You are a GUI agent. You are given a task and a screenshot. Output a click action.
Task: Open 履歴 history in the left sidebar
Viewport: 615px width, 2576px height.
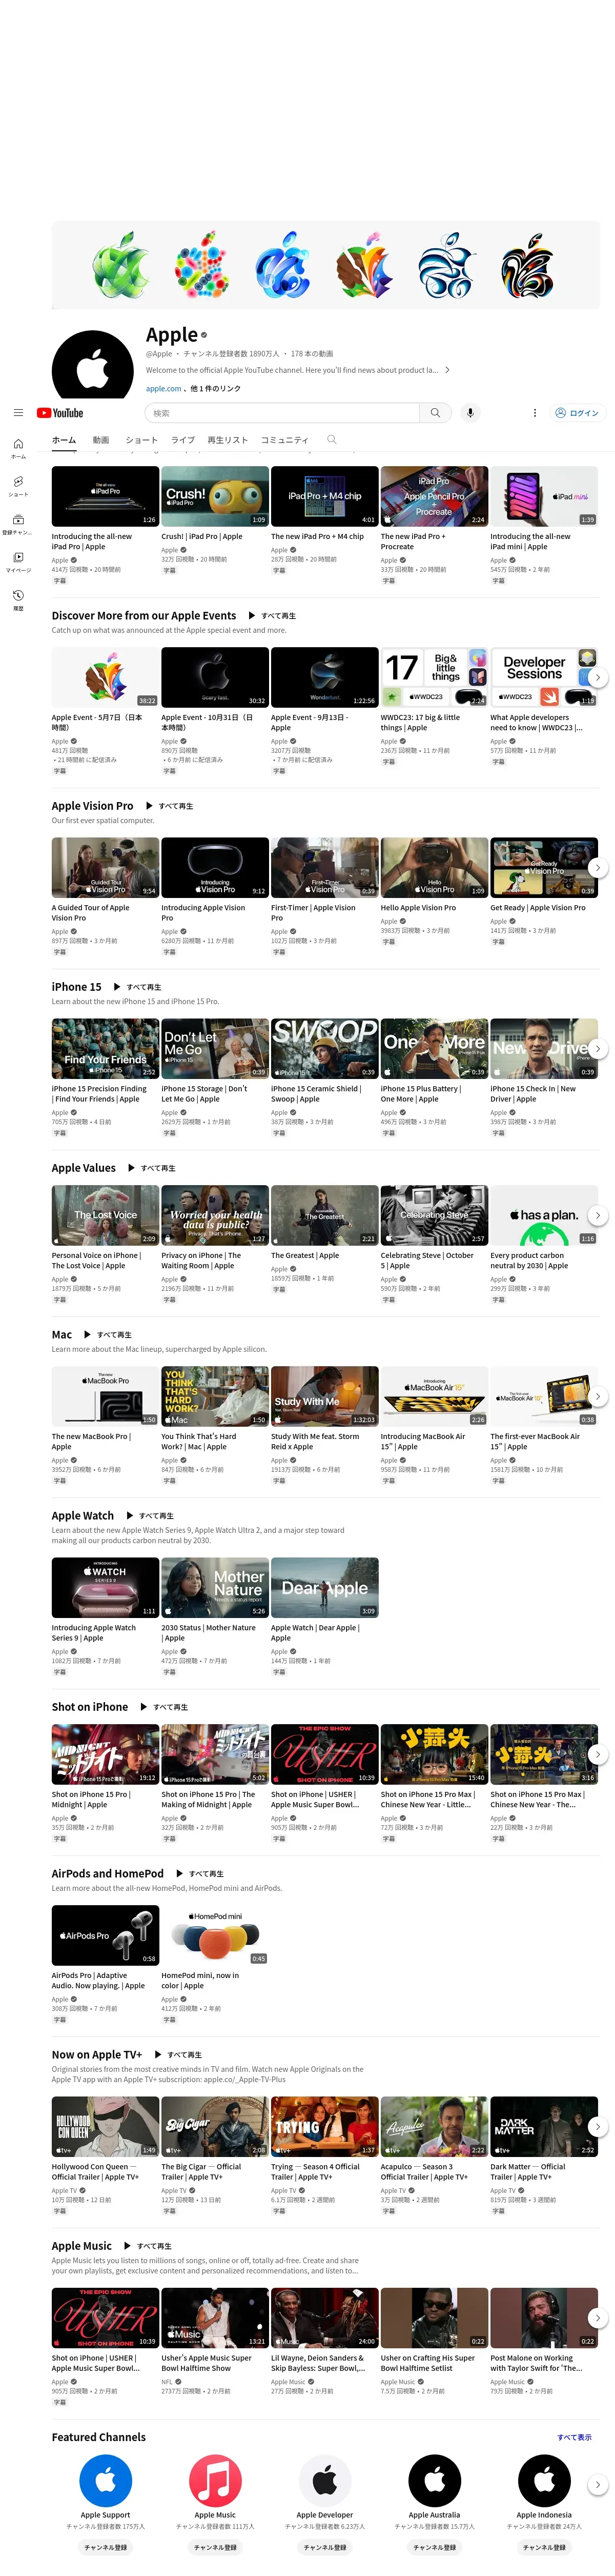(18, 600)
